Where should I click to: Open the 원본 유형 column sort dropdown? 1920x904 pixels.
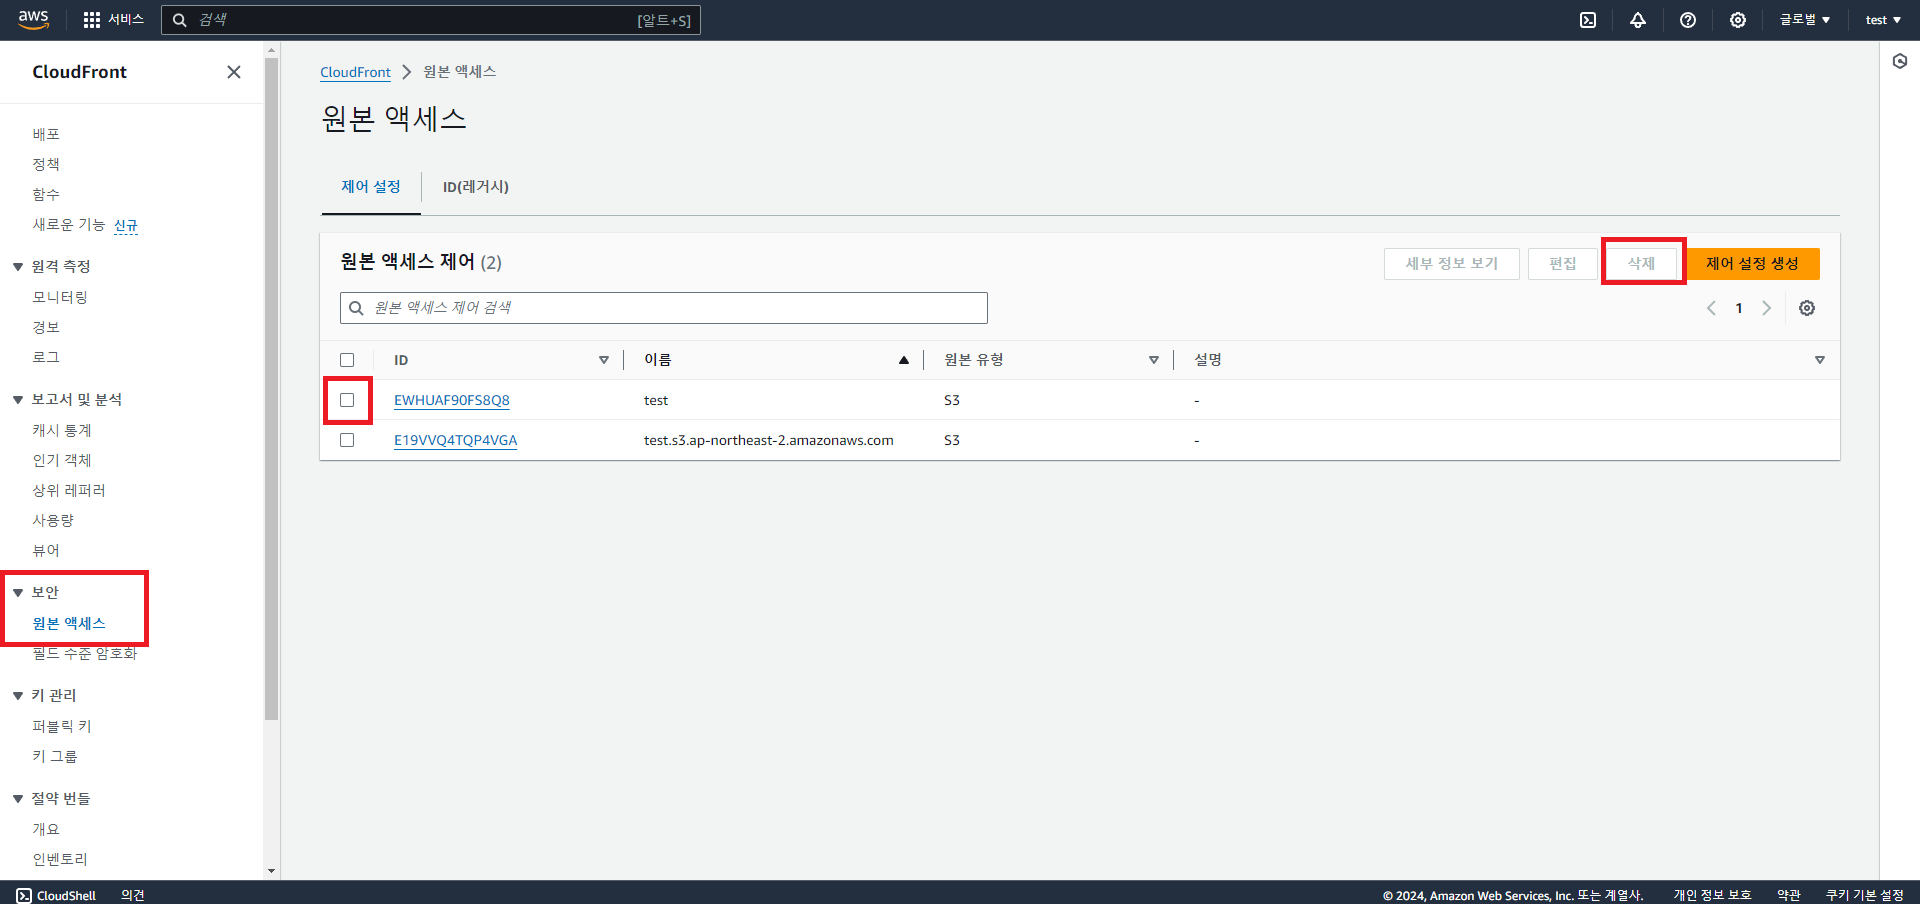coord(1154,360)
